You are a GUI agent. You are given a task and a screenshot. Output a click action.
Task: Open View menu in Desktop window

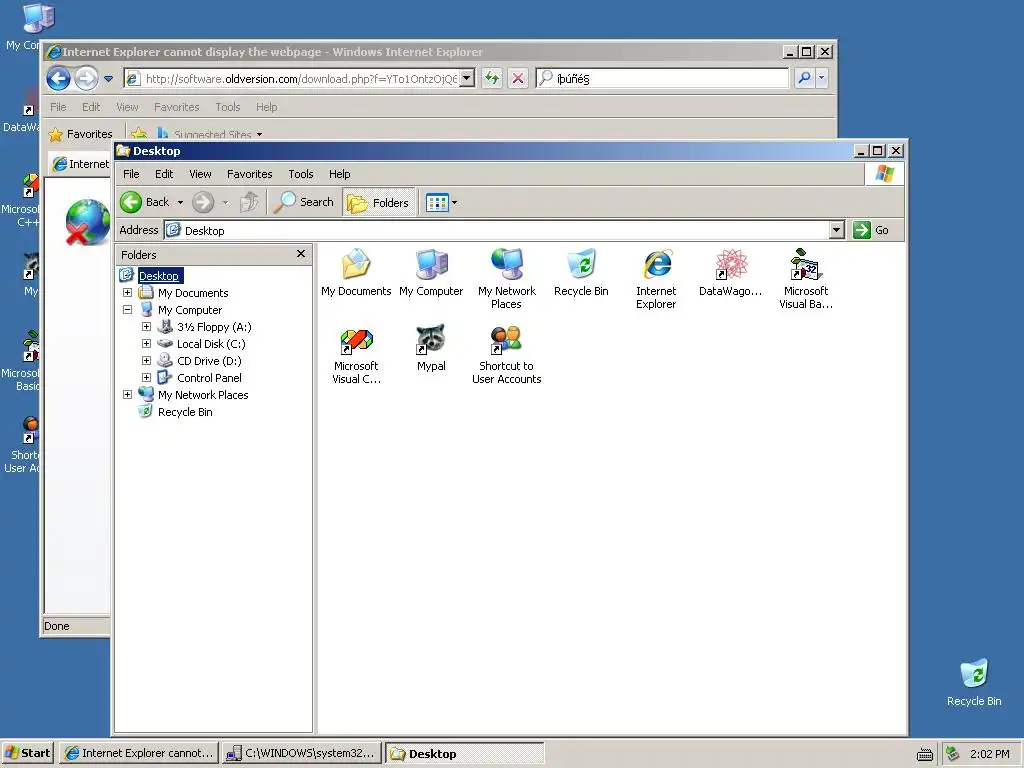pos(200,174)
